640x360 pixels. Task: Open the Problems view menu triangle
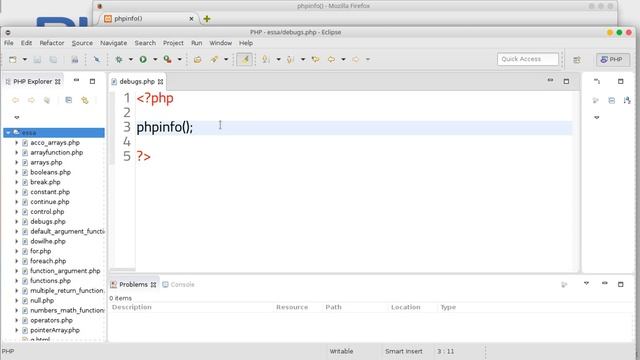tap(586, 283)
